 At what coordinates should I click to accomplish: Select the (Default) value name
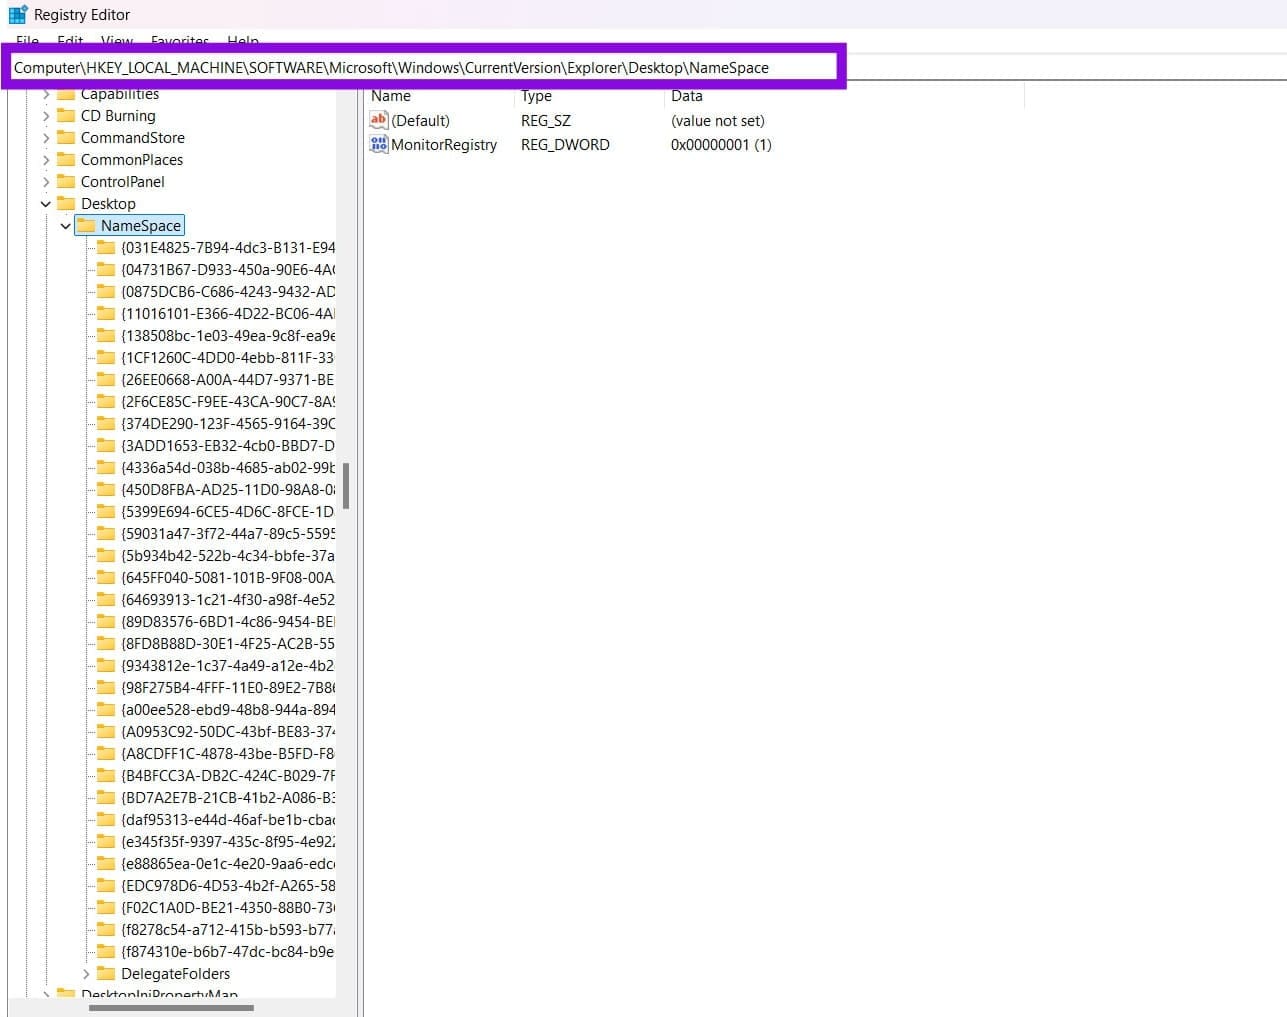[x=420, y=121]
